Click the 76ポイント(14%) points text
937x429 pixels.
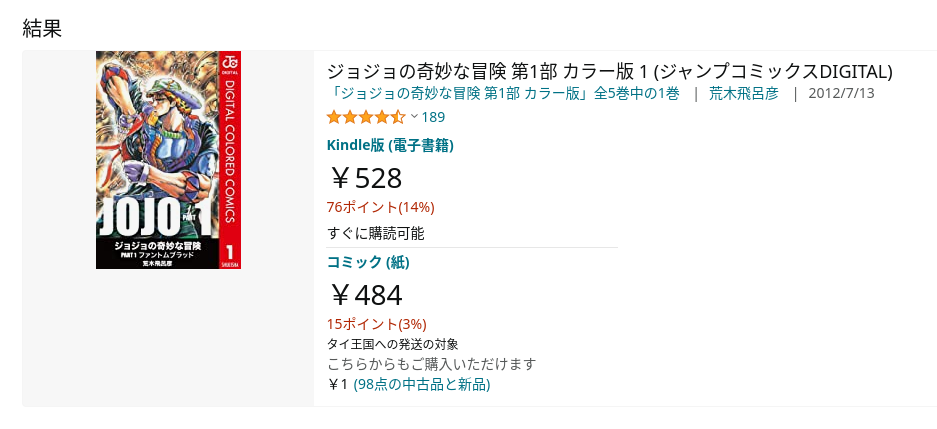[x=381, y=207]
